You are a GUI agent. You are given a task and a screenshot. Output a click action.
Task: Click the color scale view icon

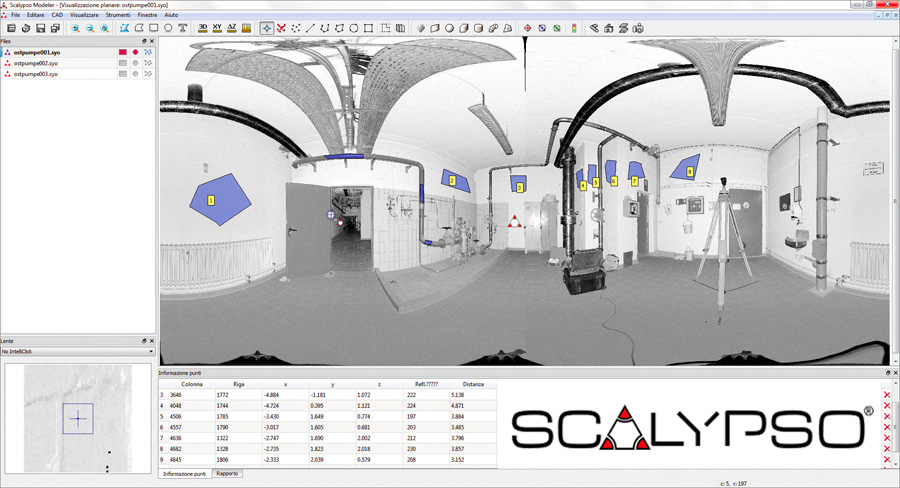tap(246, 28)
